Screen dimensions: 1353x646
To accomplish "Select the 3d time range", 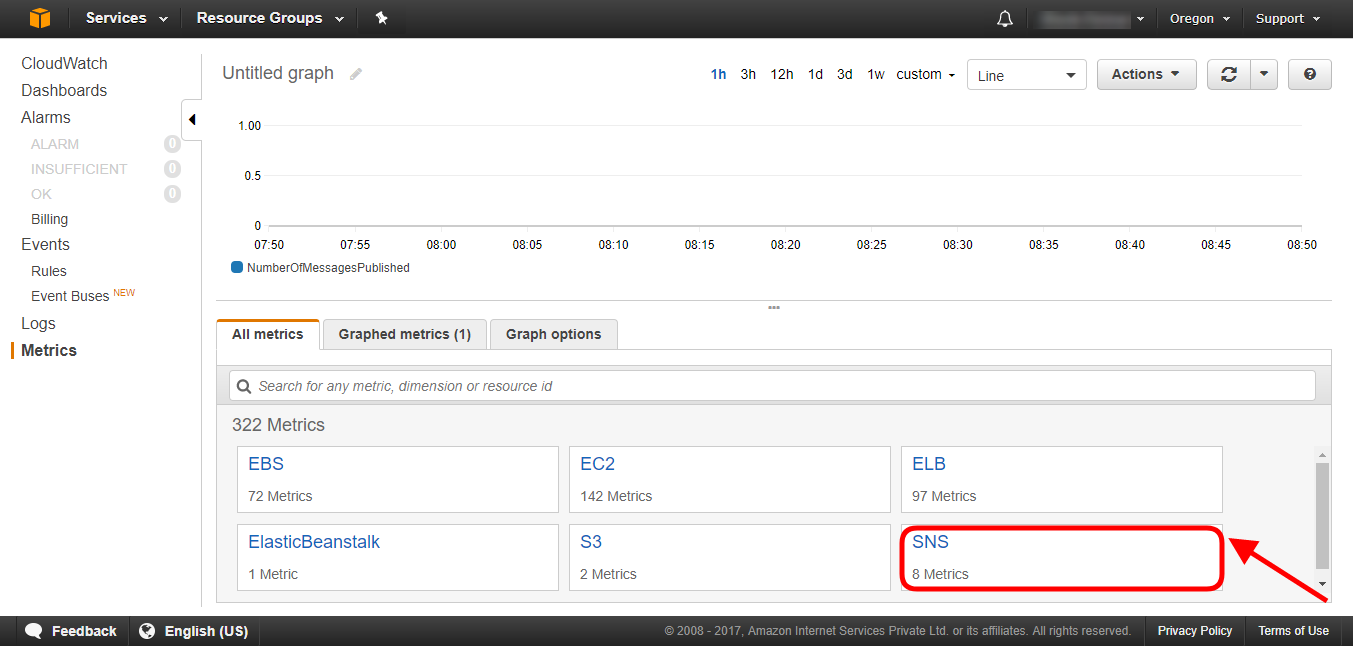I will [845, 74].
